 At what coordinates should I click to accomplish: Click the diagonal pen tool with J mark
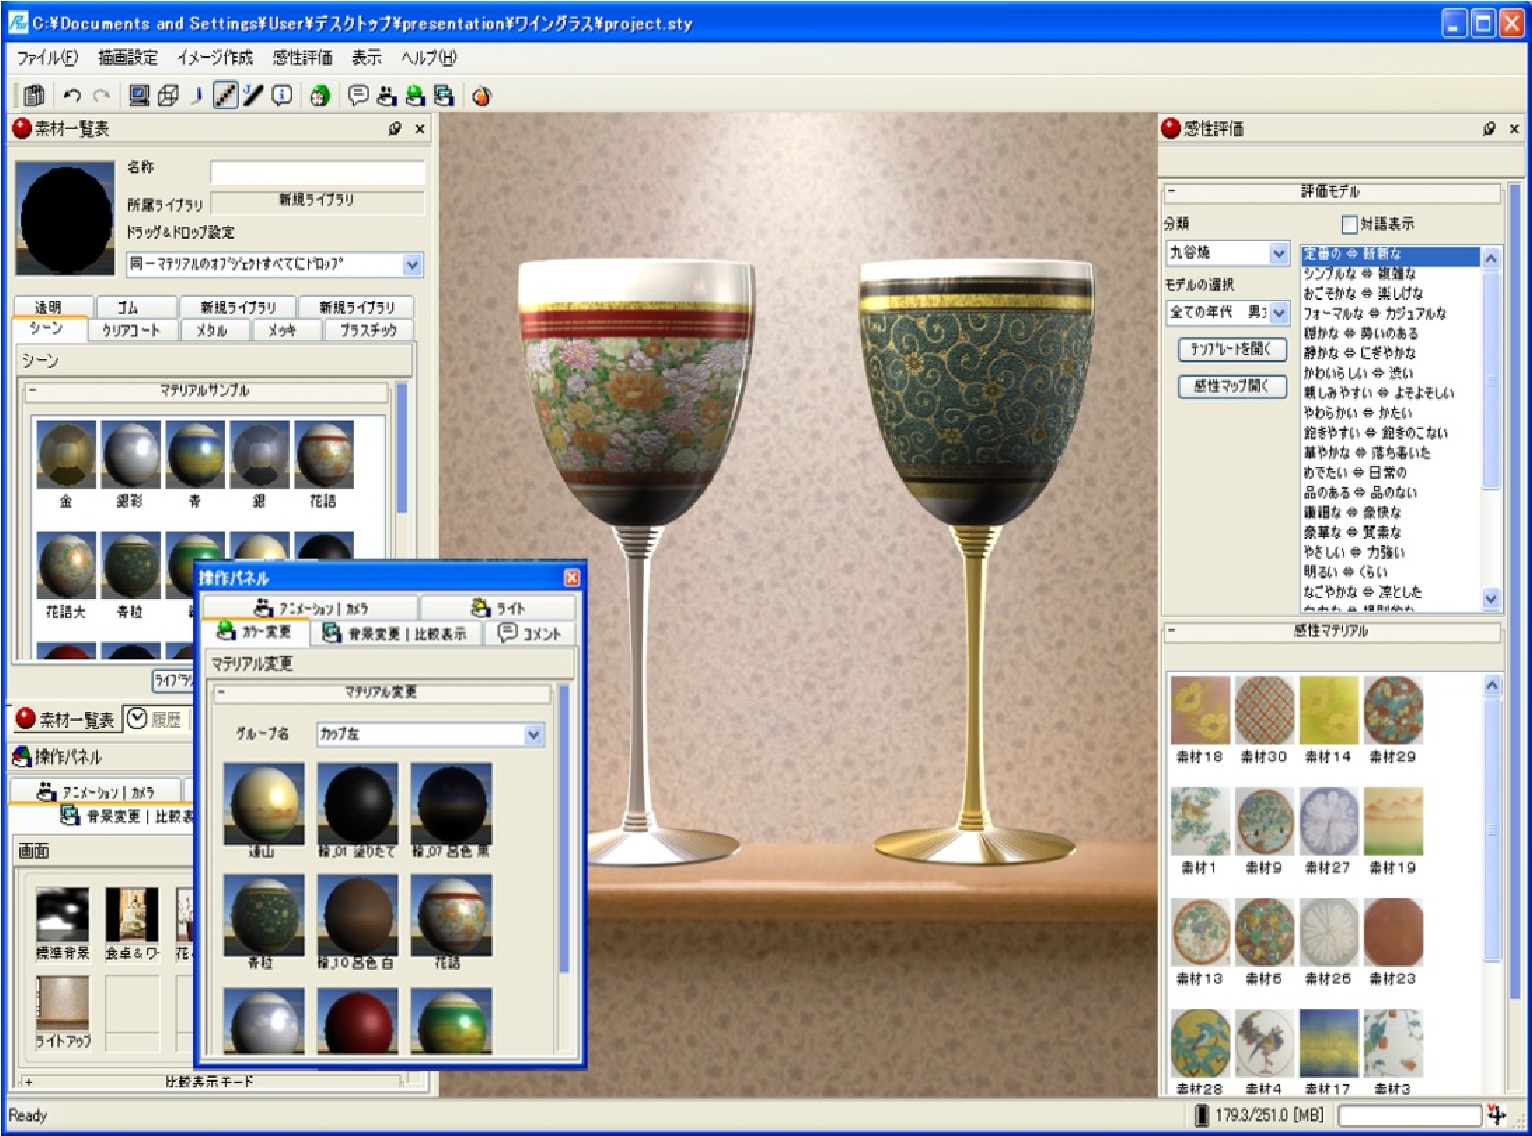click(x=253, y=95)
